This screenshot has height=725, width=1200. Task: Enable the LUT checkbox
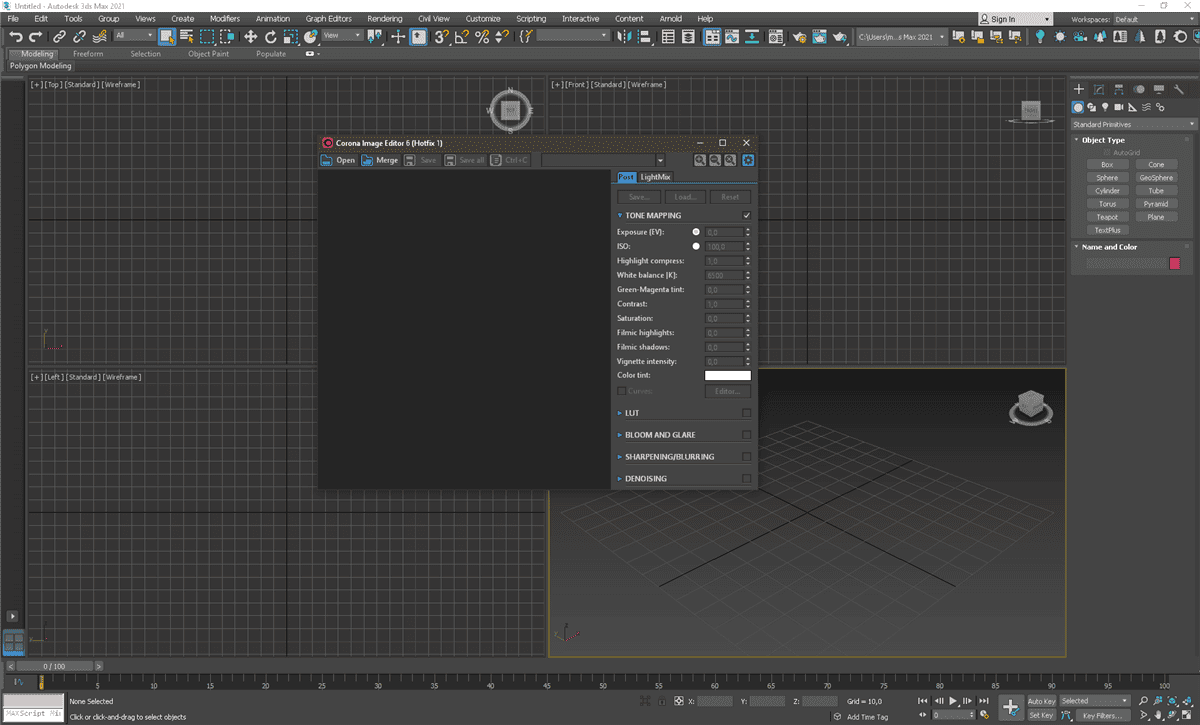(747, 412)
